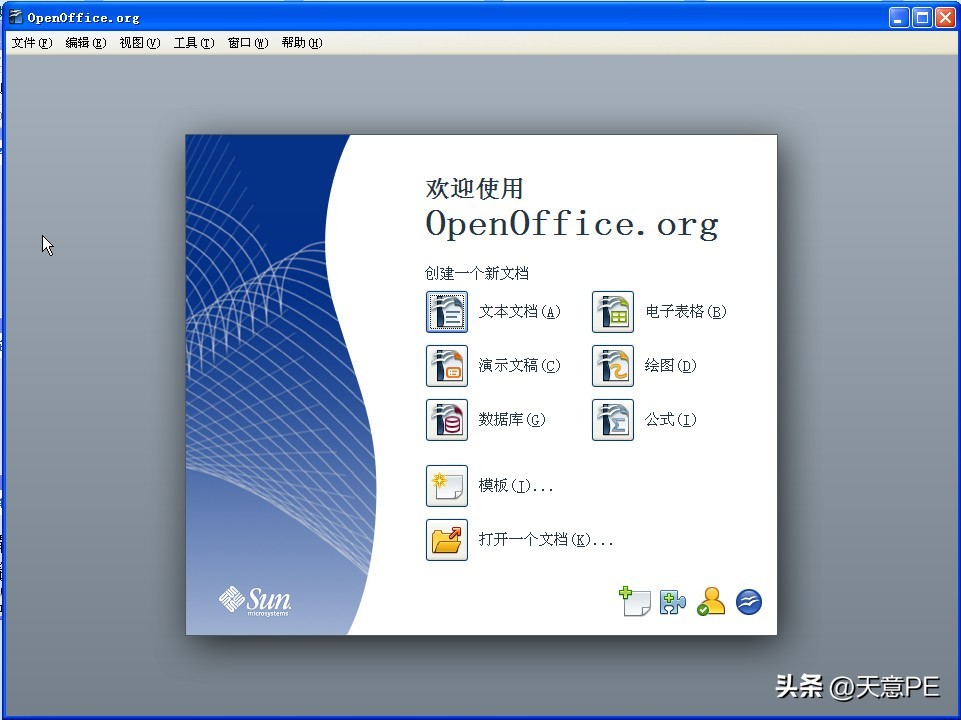Click the OpenOffice.org title bar application icon
Viewport: 961px width, 720px height.
coord(15,17)
